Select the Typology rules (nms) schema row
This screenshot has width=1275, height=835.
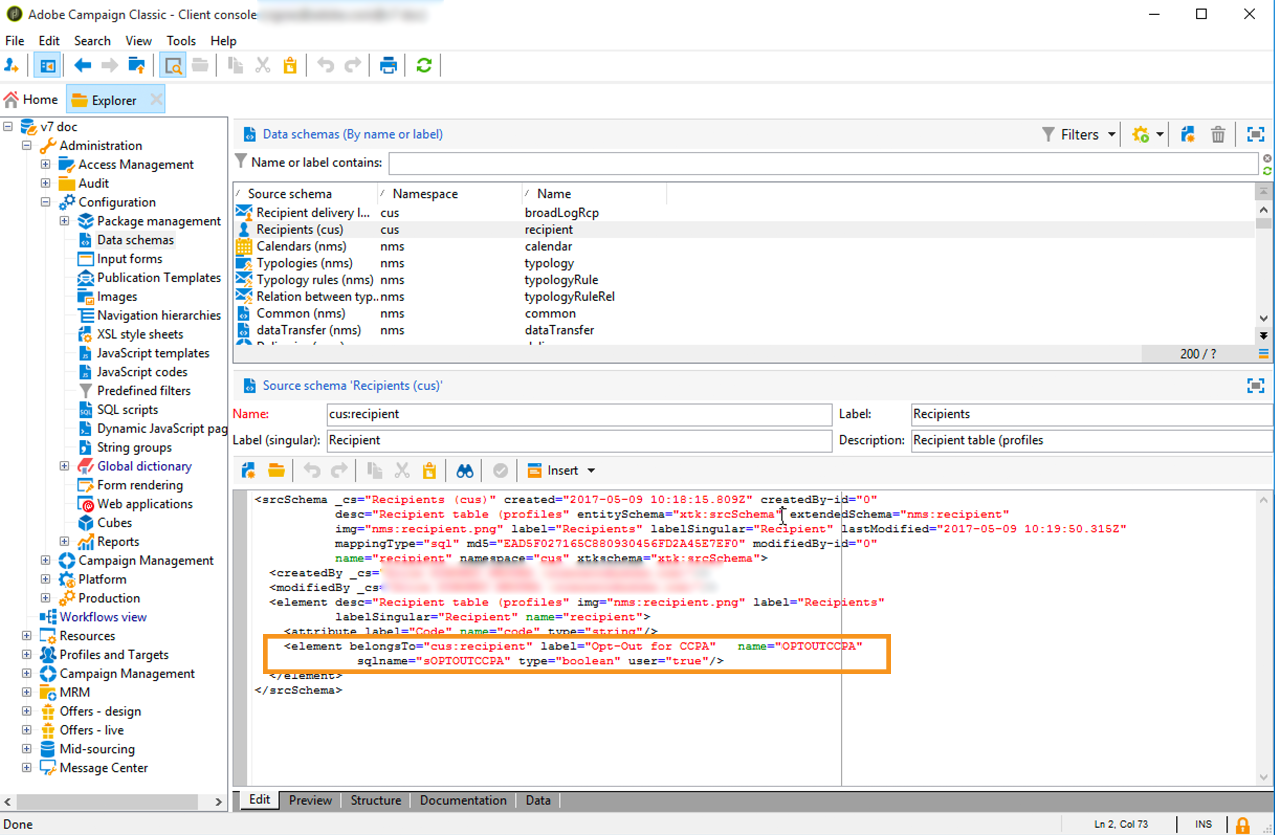click(312, 280)
